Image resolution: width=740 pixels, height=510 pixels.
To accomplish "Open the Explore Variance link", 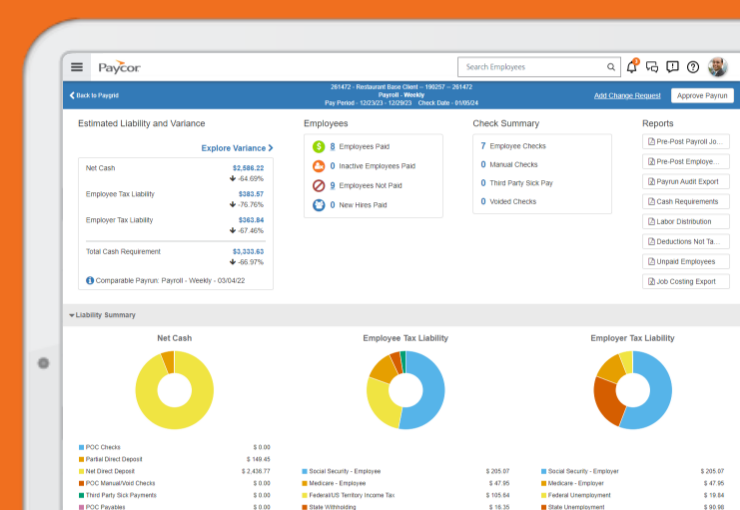I will pos(237,148).
